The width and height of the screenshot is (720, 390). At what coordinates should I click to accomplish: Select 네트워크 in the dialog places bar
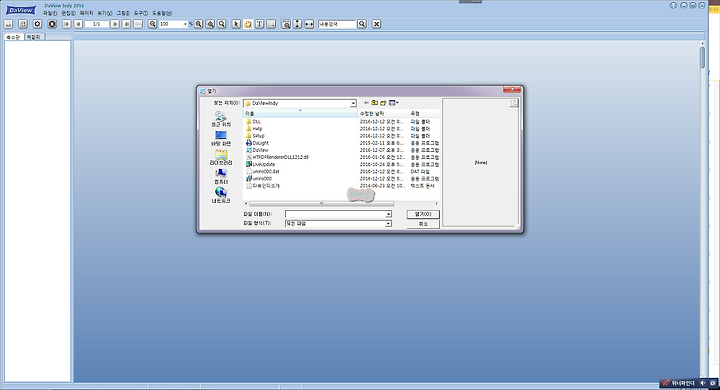(221, 196)
